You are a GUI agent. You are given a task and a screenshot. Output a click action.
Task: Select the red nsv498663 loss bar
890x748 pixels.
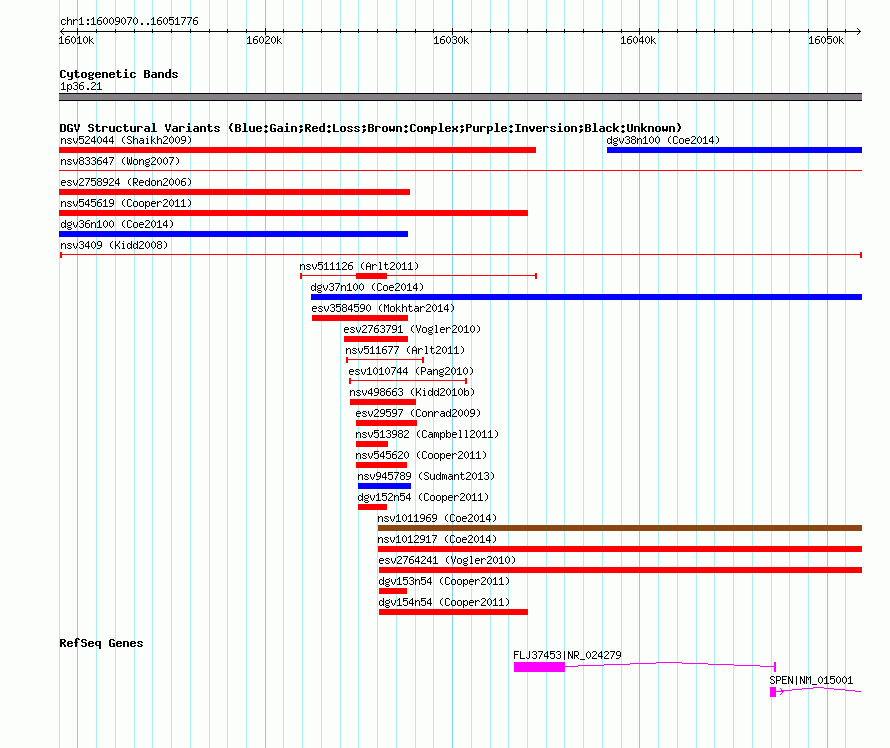383,402
